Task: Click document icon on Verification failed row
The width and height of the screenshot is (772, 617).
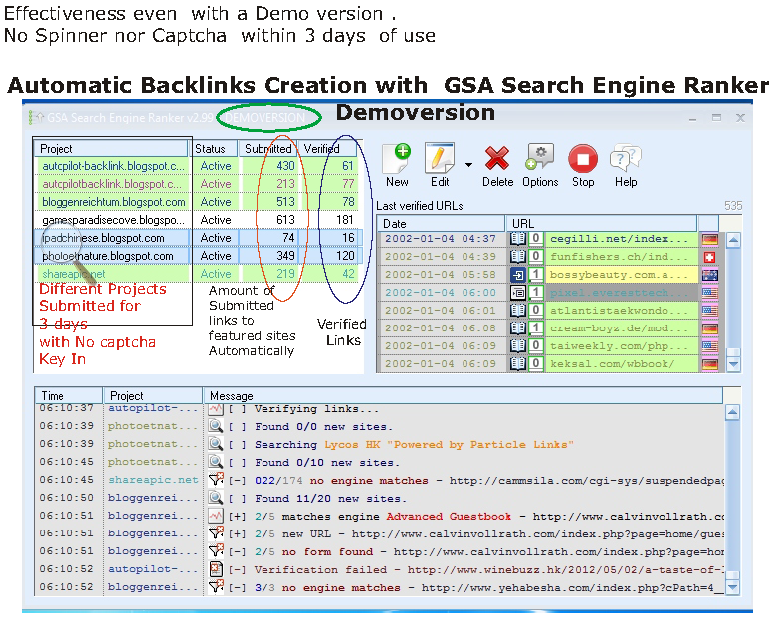Action: tap(216, 569)
